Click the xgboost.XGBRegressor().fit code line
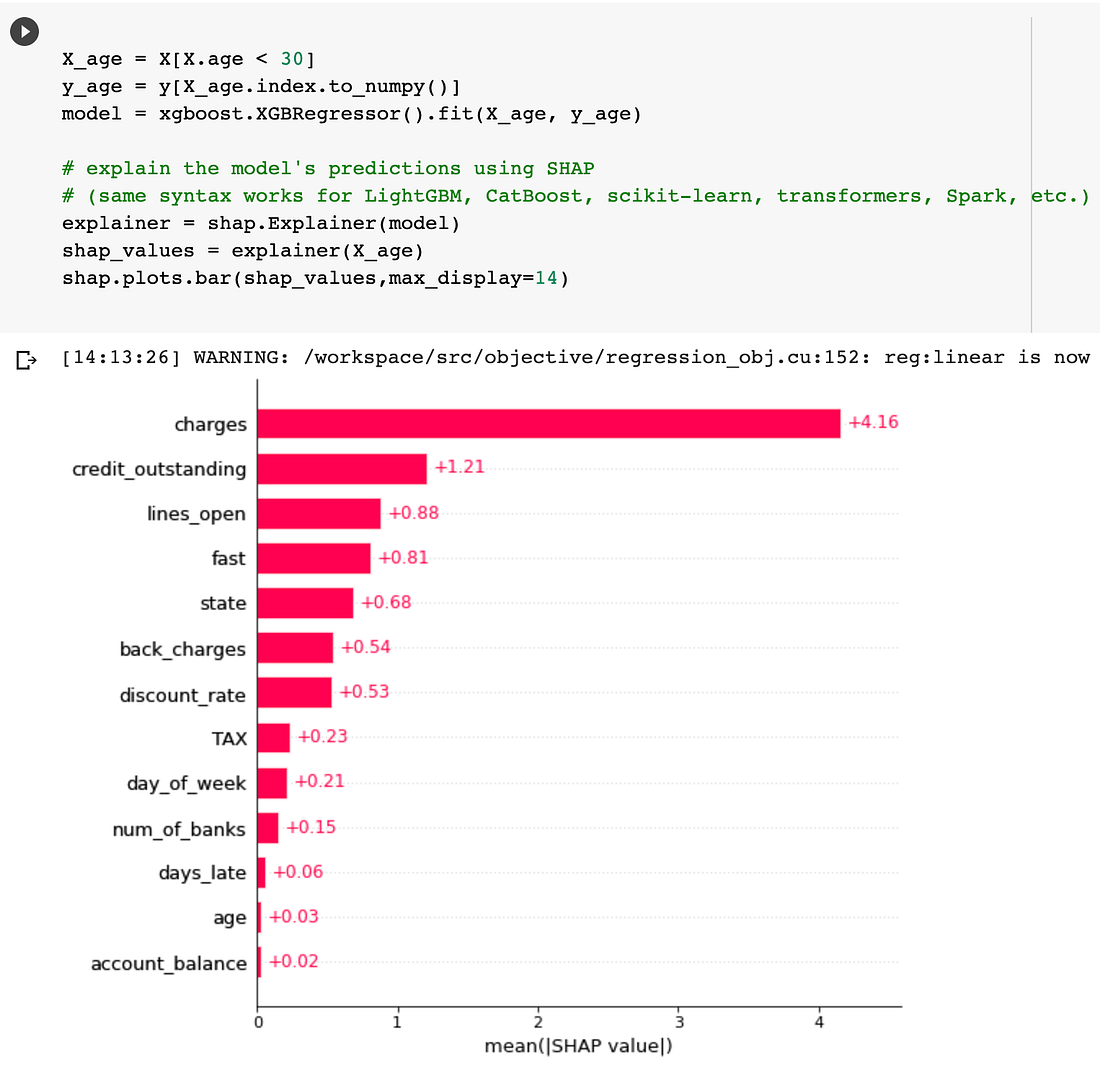The image size is (1100, 1091). coord(351,114)
